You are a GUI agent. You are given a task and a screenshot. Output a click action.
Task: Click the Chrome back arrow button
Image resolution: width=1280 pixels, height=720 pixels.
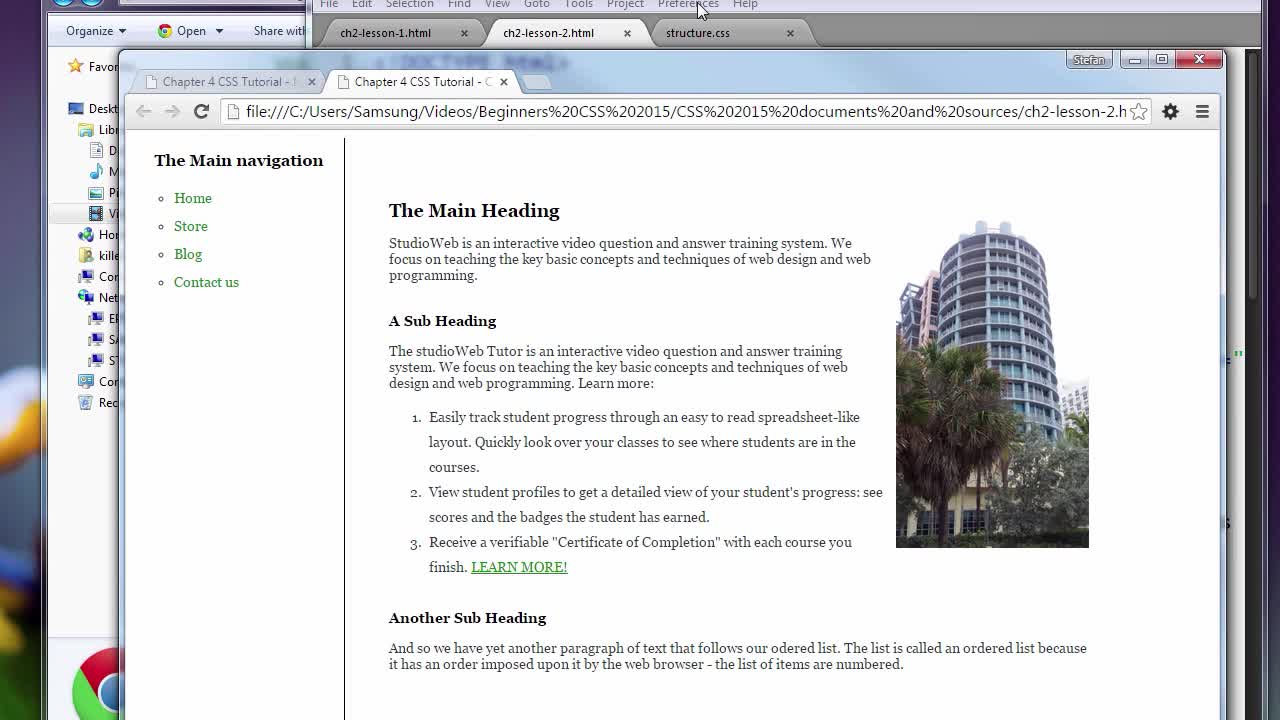pyautogui.click(x=143, y=111)
